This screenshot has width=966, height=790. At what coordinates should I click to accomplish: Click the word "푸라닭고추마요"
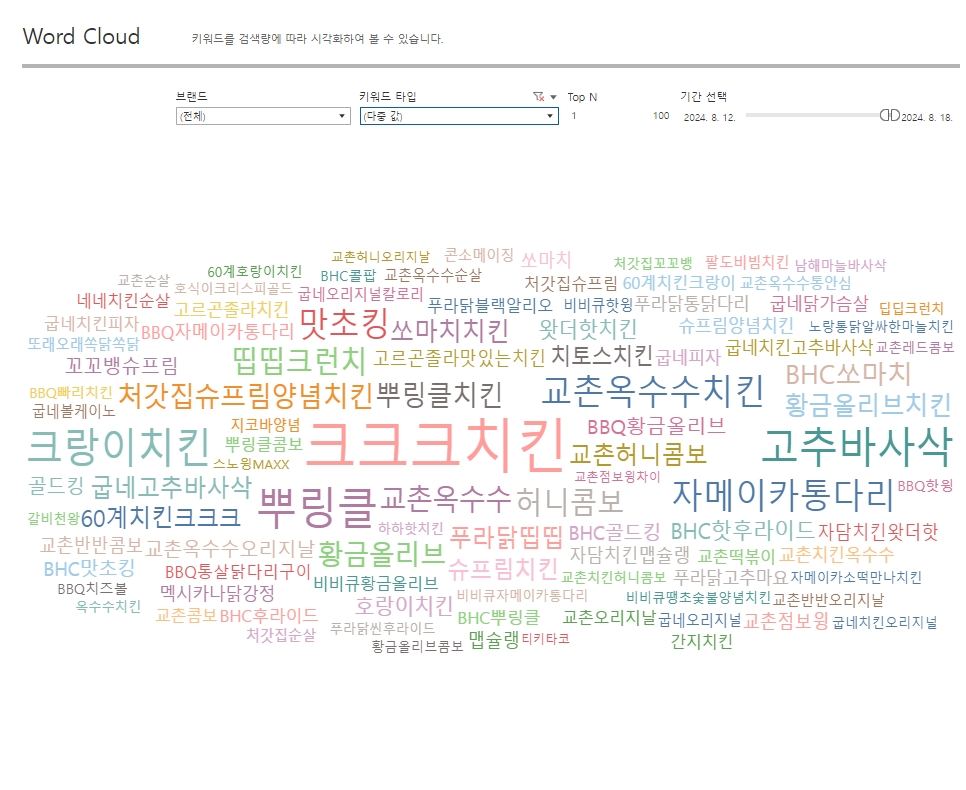(730, 577)
